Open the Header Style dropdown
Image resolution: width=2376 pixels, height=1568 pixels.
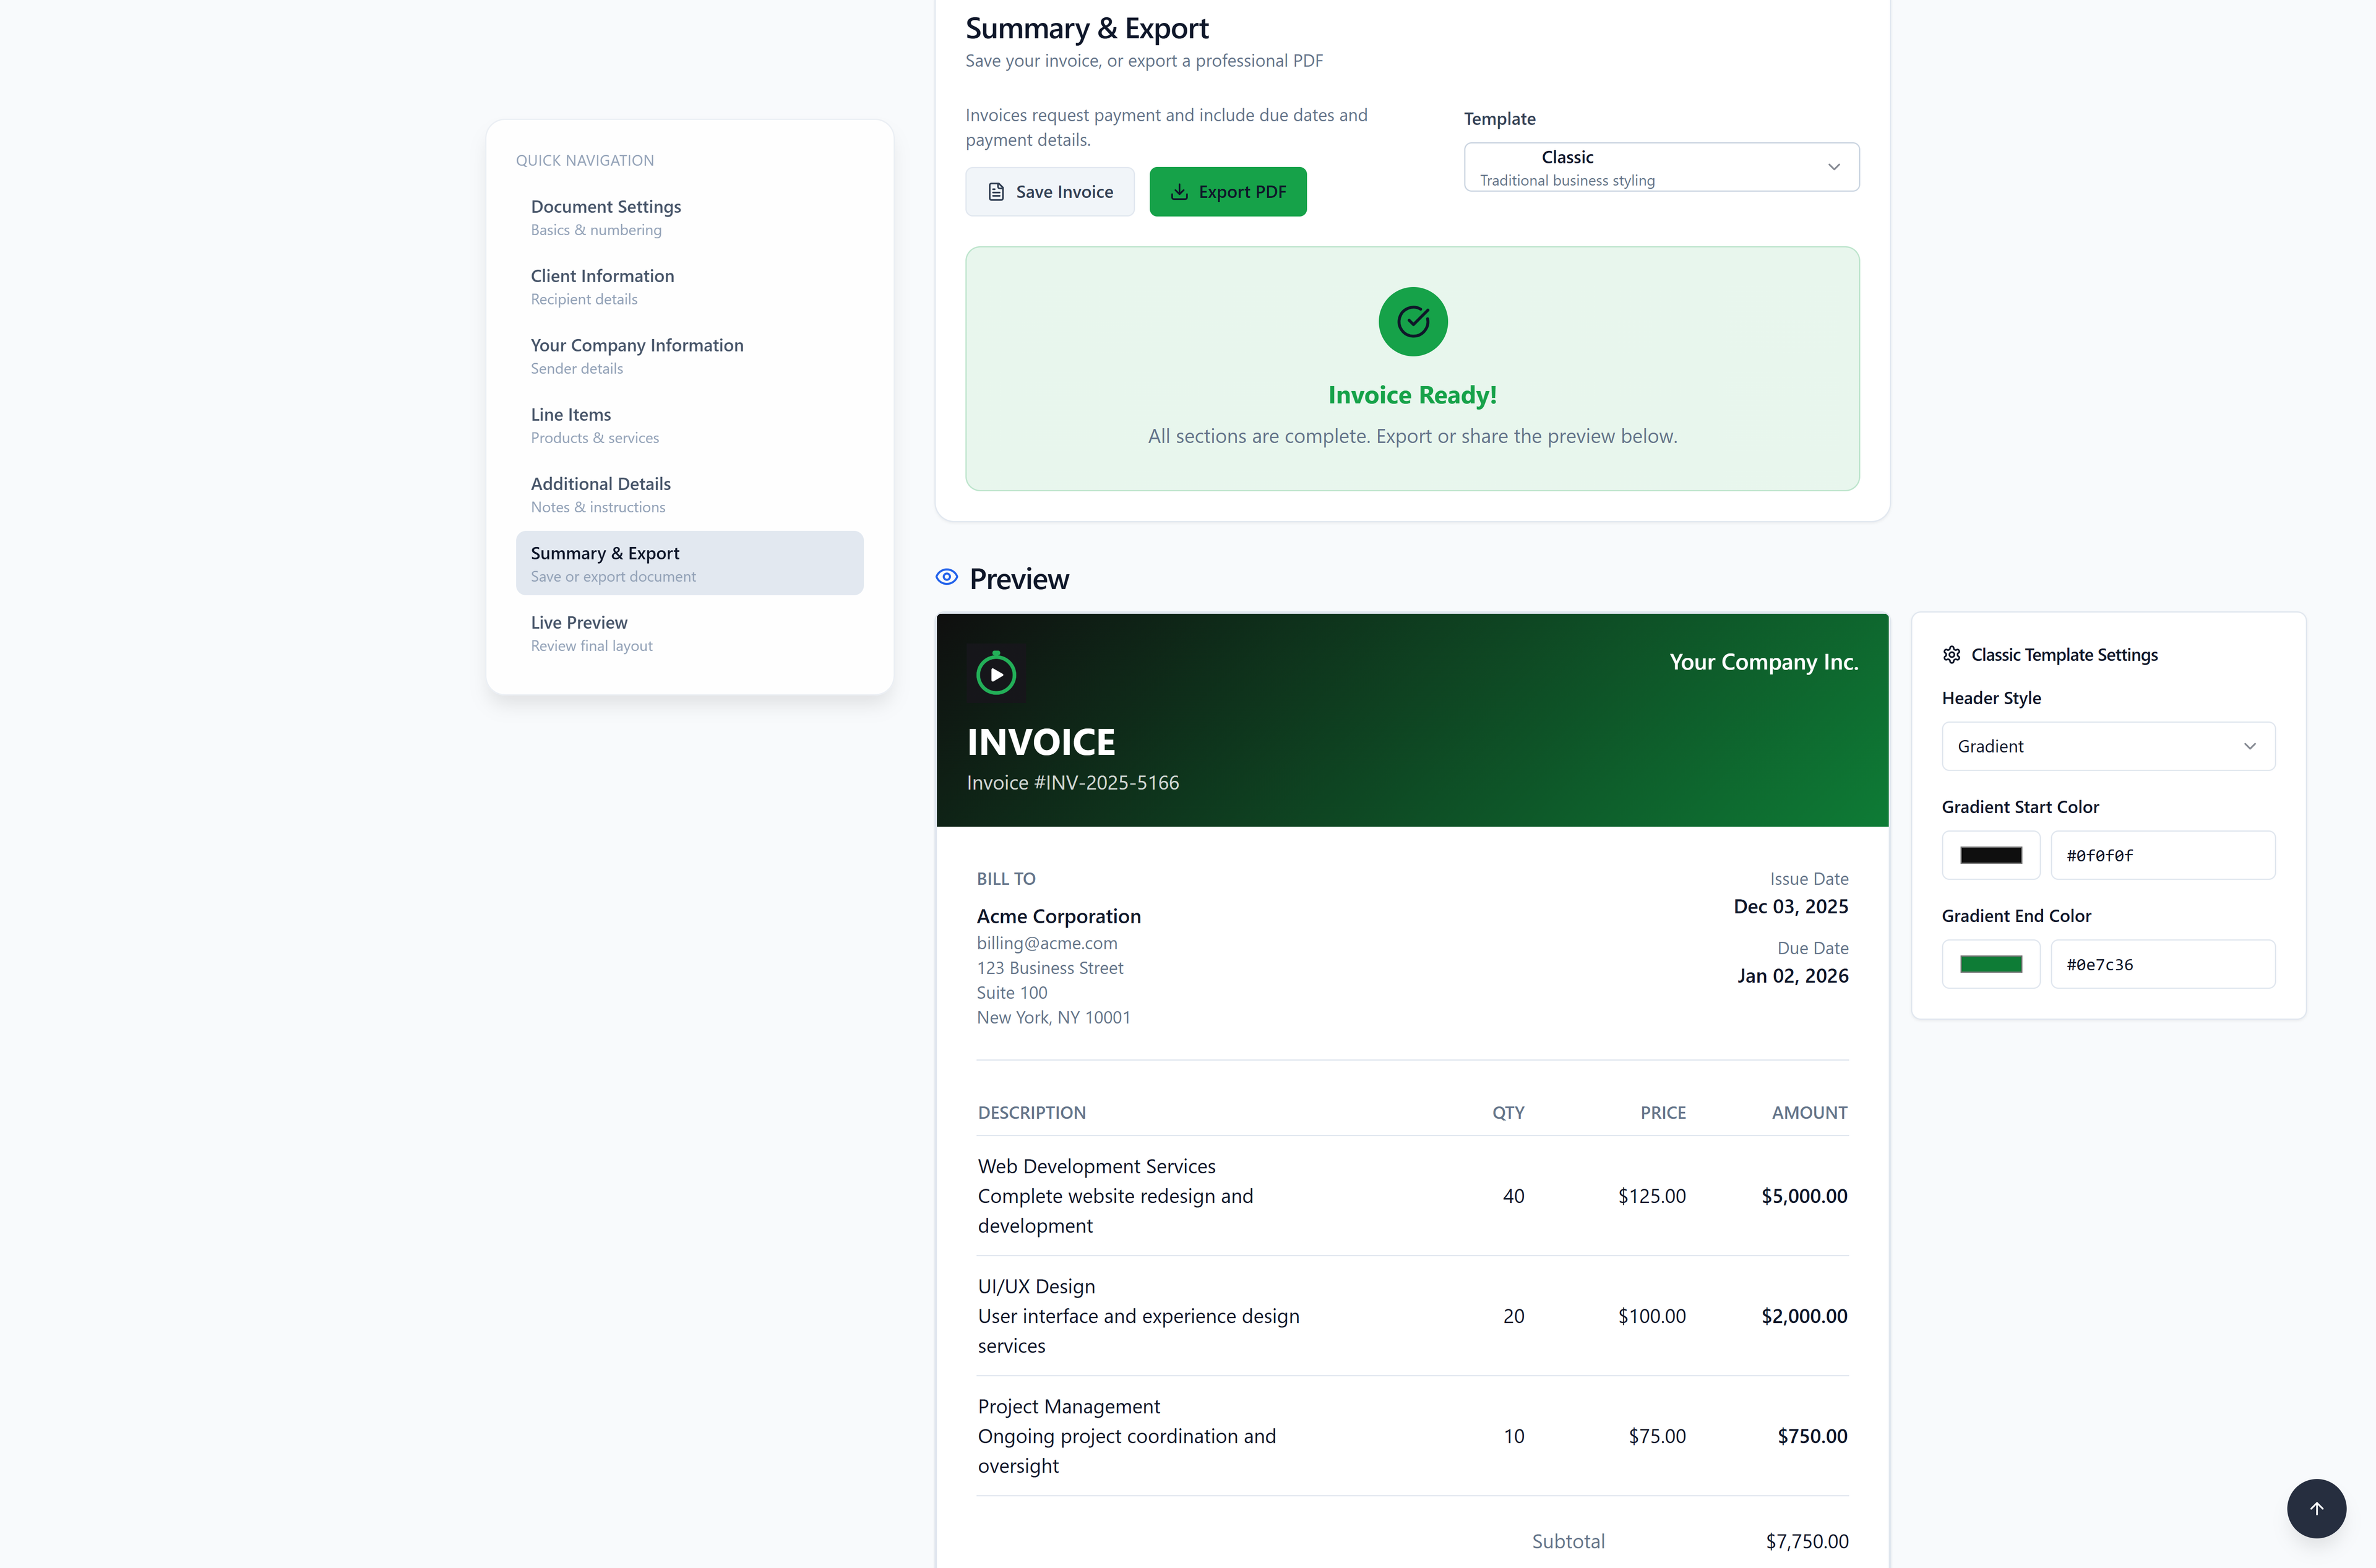(2108, 746)
